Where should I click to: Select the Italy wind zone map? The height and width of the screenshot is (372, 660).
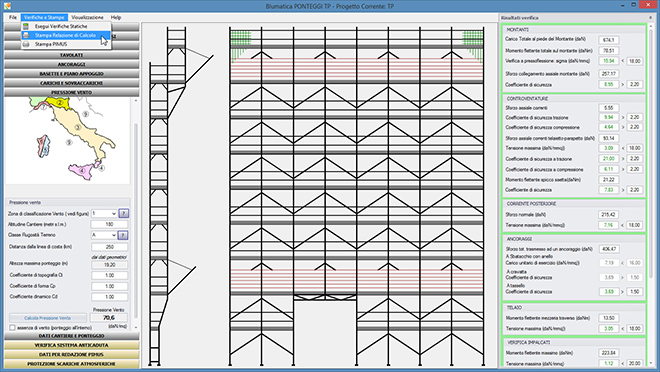(x=68, y=140)
